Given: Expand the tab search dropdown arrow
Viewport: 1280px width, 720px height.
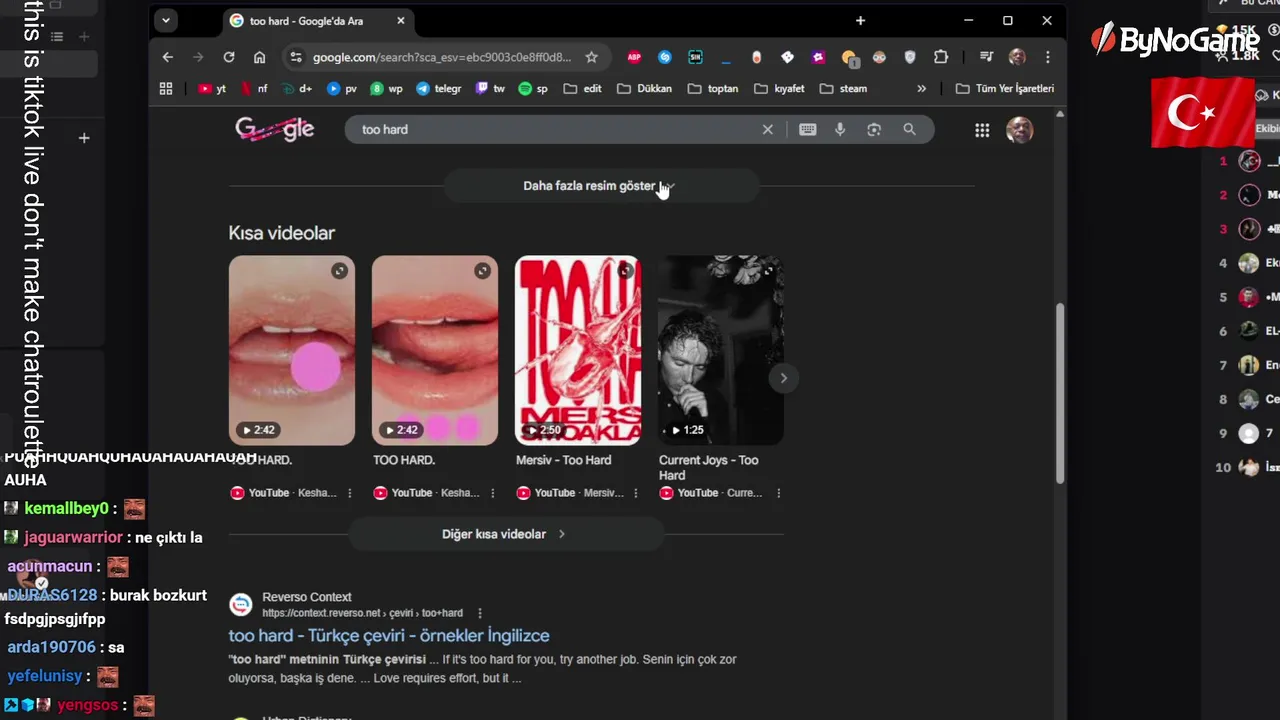Looking at the screenshot, I should (166, 20).
